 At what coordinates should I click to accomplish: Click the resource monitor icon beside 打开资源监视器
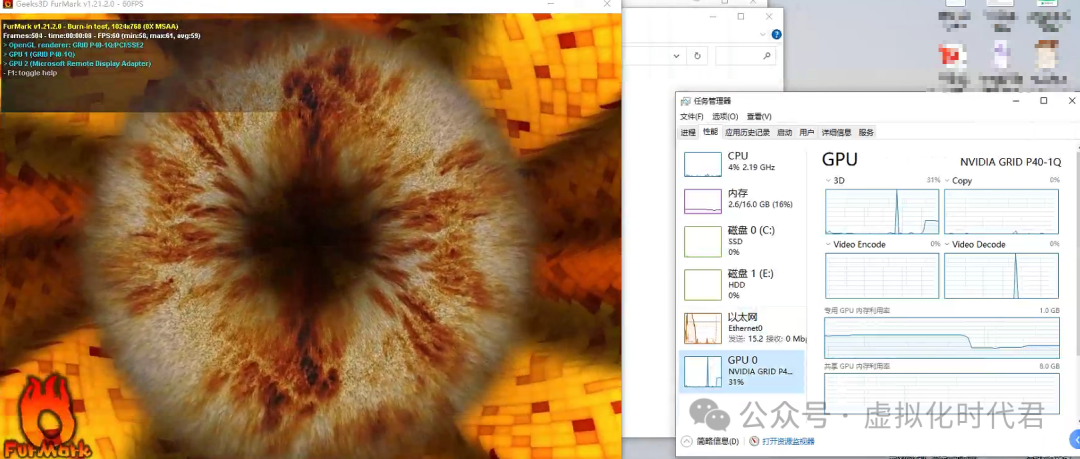click(754, 441)
